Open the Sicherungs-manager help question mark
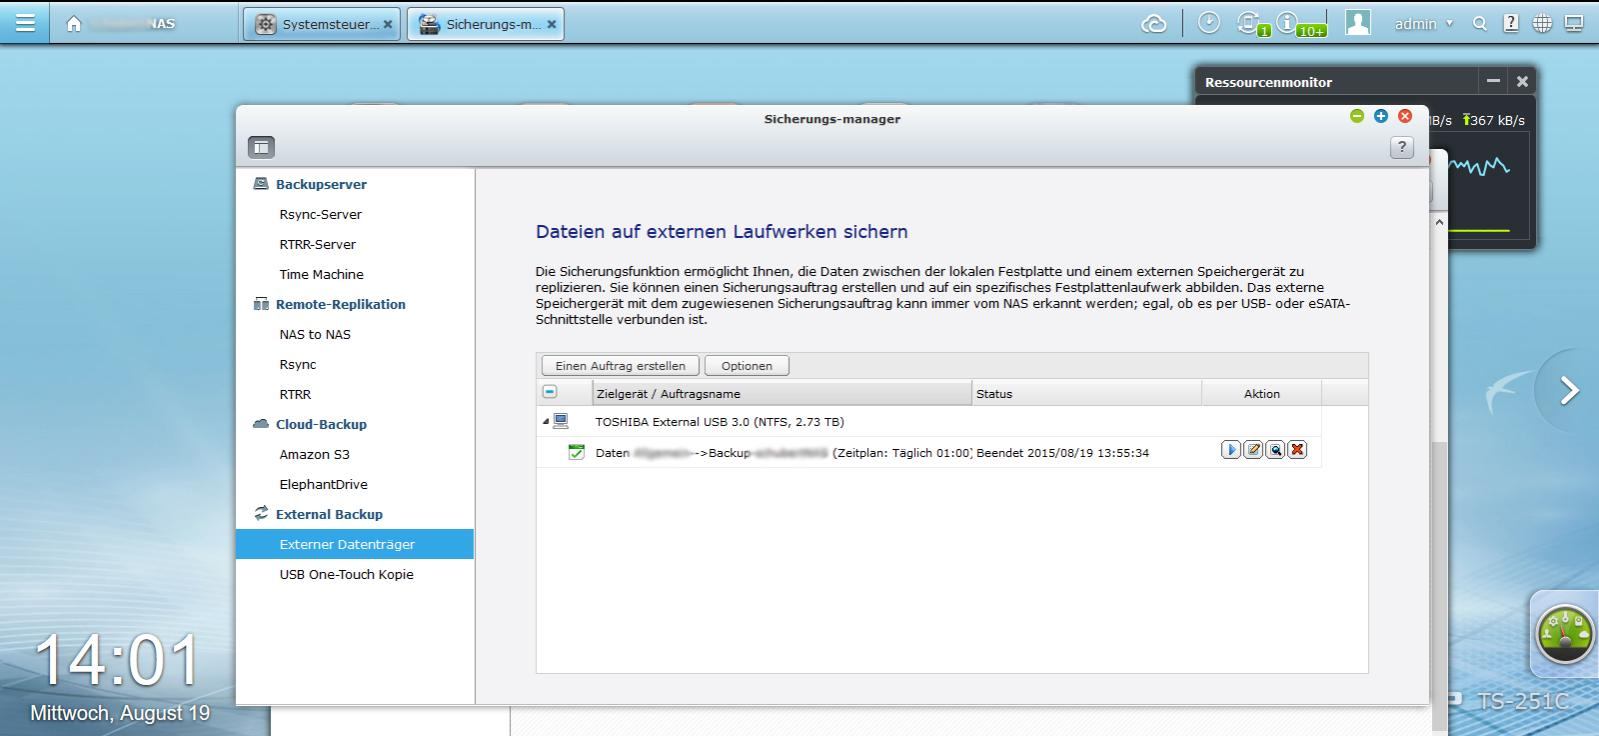 1401,147
